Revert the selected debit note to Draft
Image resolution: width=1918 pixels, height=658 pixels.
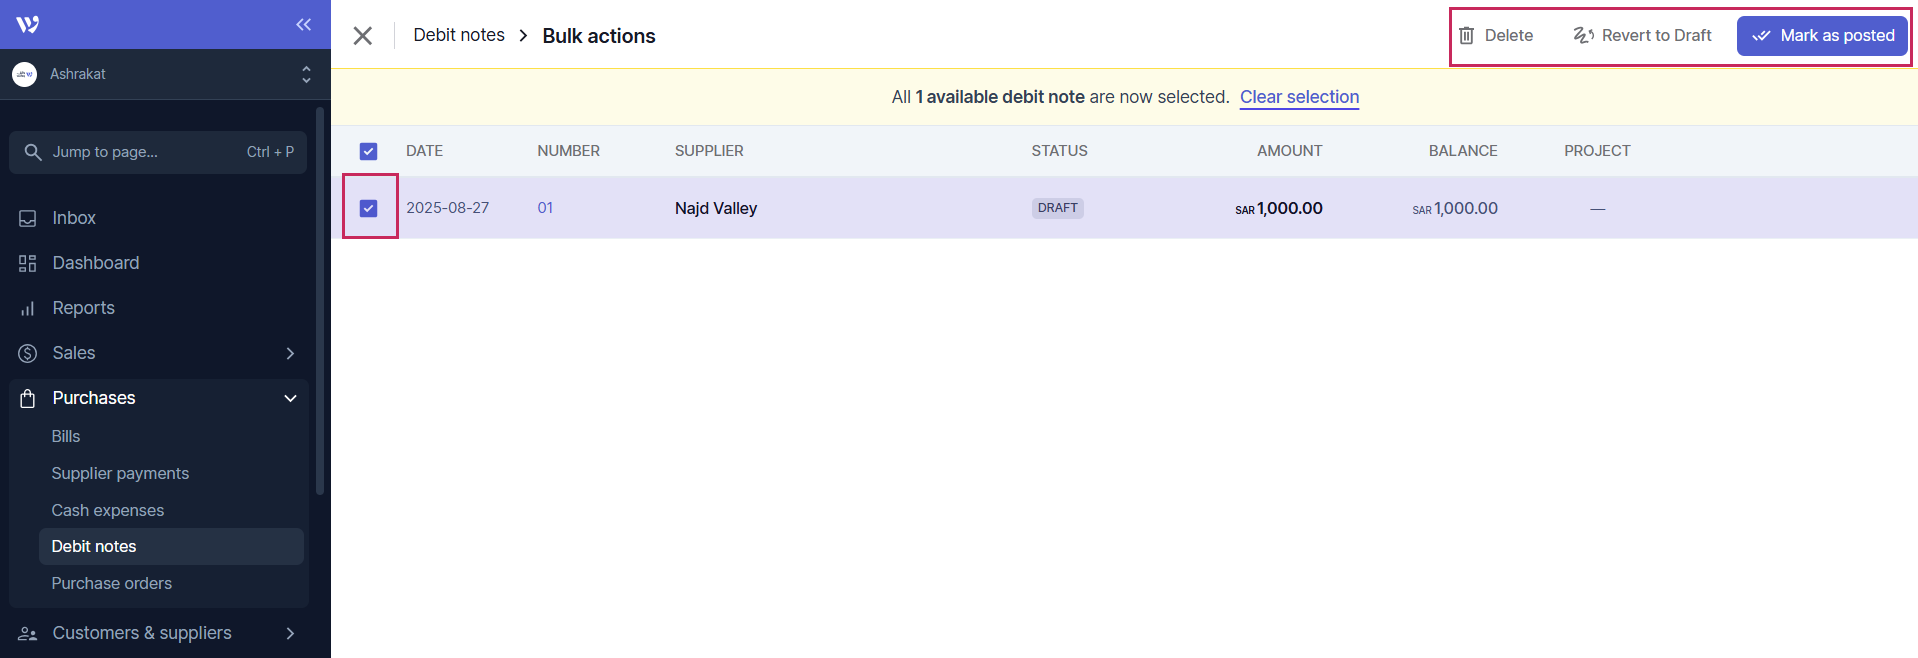coord(1642,36)
